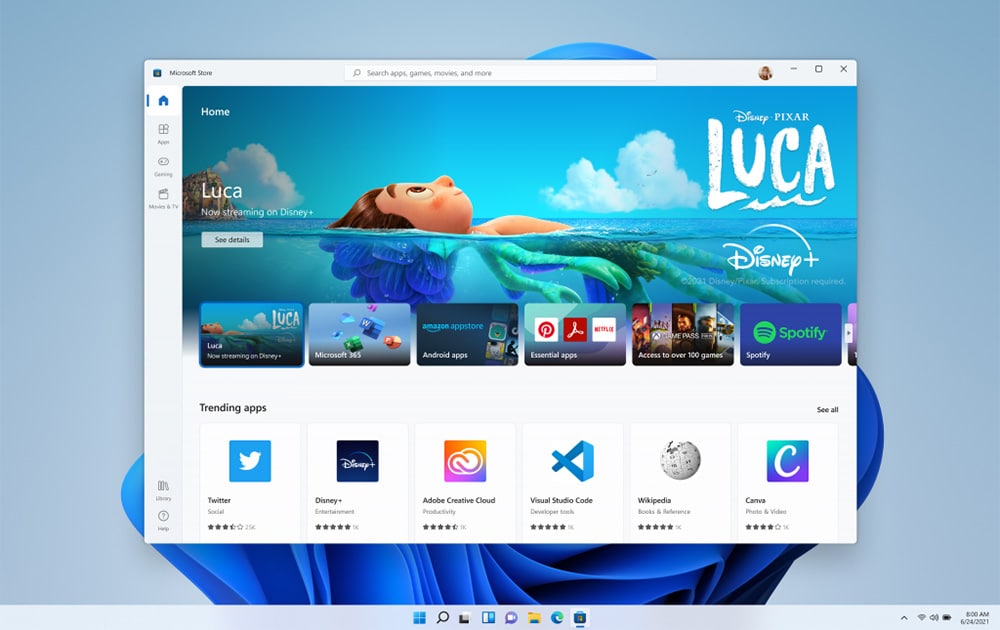Open the Microsoft 365 carousel card
The height and width of the screenshot is (630, 1000).
tap(359, 334)
